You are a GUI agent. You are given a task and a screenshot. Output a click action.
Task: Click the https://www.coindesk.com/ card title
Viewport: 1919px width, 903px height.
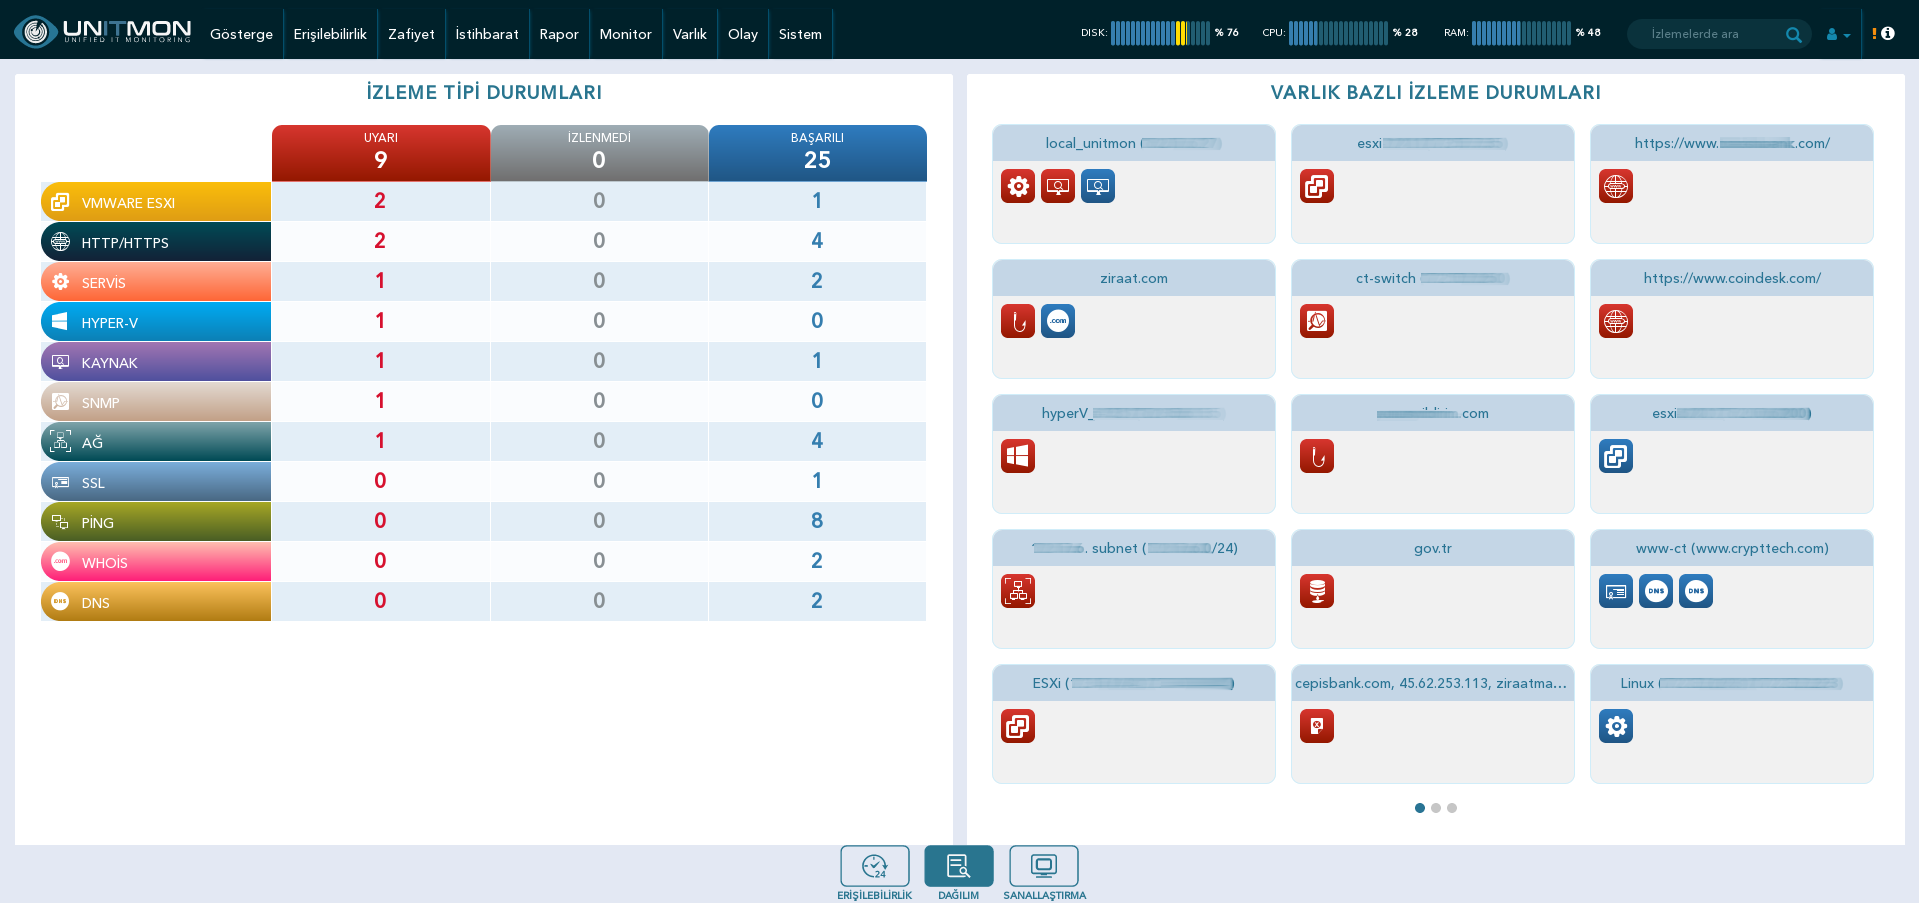pyautogui.click(x=1732, y=278)
